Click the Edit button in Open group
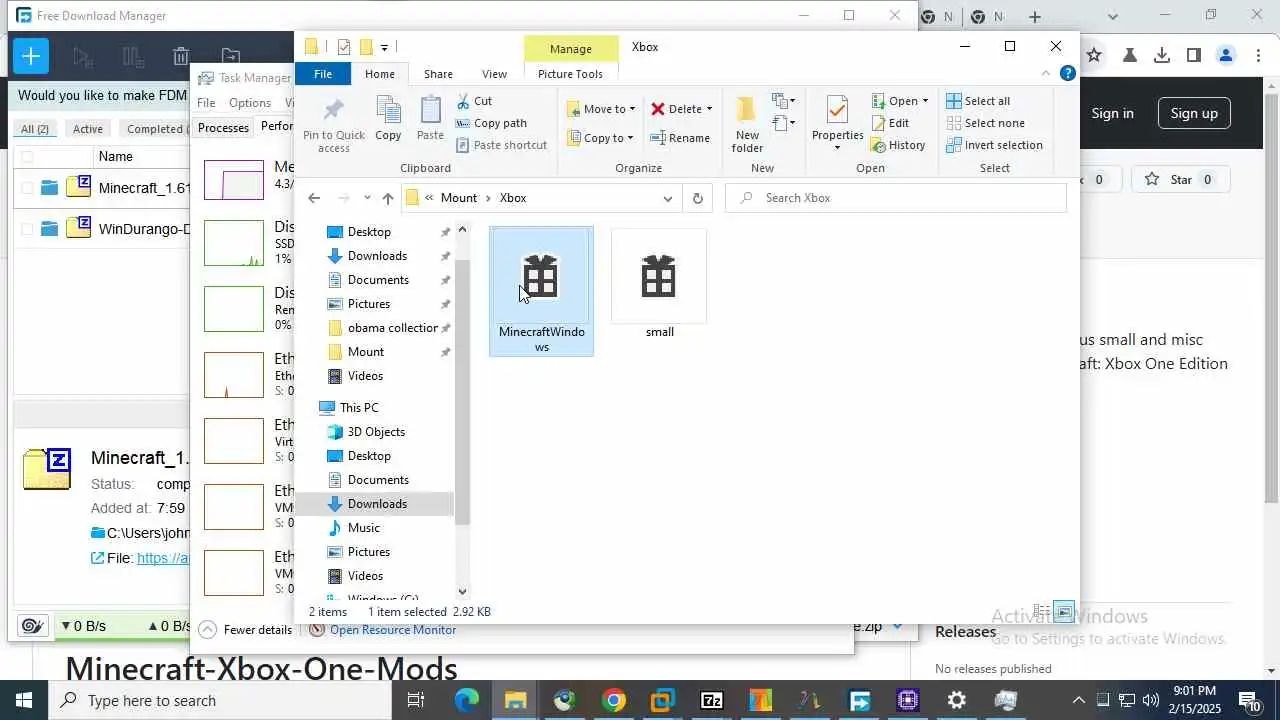The width and height of the screenshot is (1280, 720). (890, 123)
